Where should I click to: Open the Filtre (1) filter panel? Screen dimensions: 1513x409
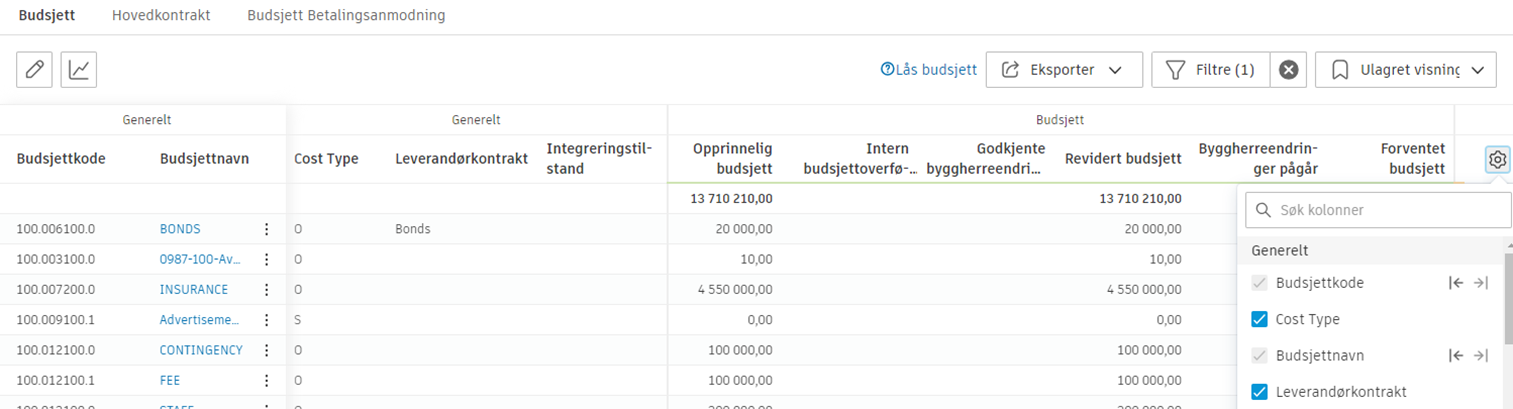click(x=1211, y=70)
